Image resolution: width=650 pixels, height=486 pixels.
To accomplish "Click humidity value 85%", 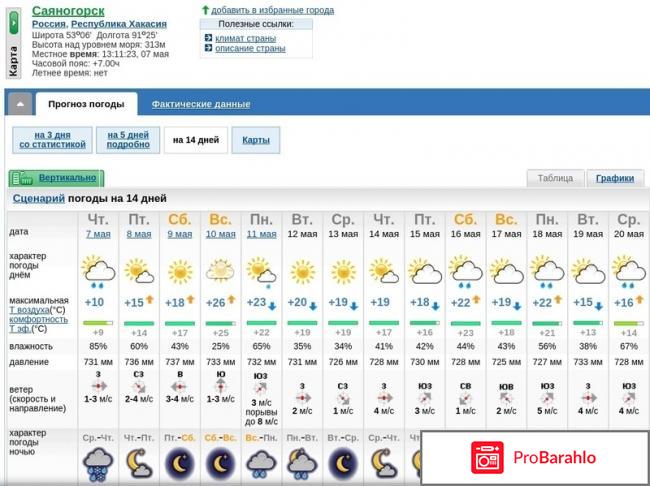I will (98, 346).
